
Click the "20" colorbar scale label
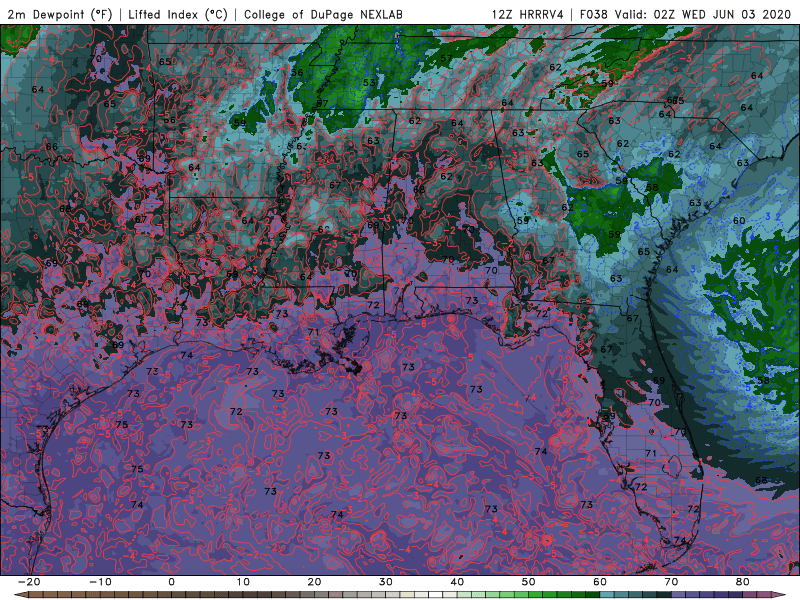pyautogui.click(x=314, y=582)
